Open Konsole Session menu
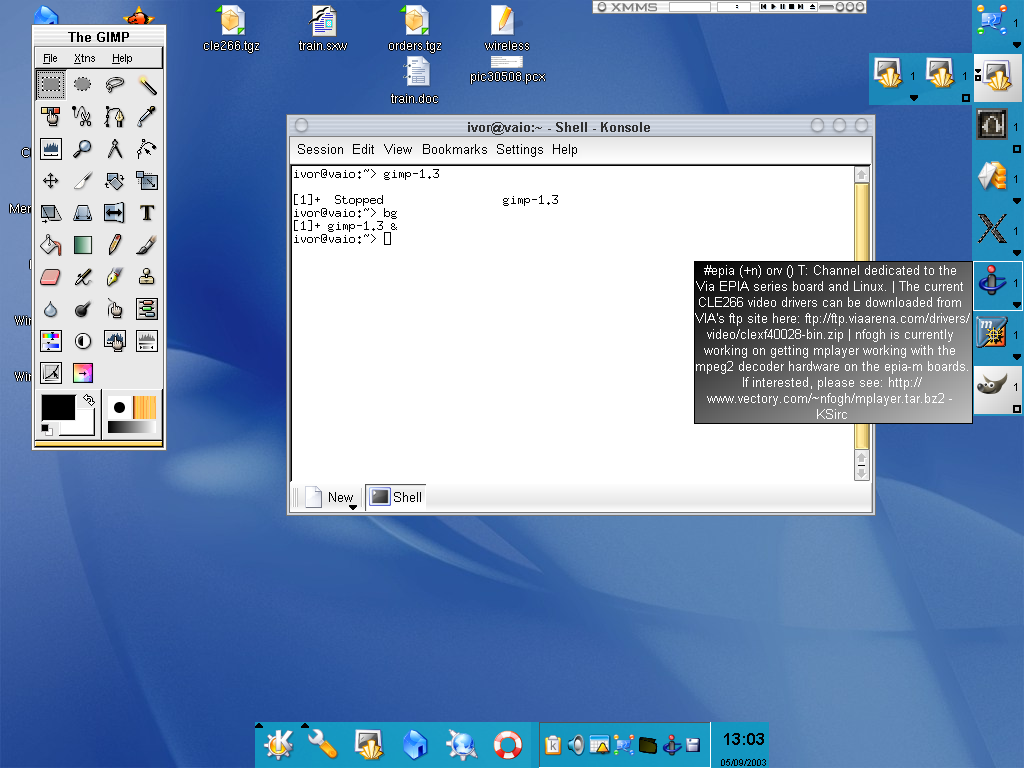Image resolution: width=1024 pixels, height=768 pixels. pos(320,150)
